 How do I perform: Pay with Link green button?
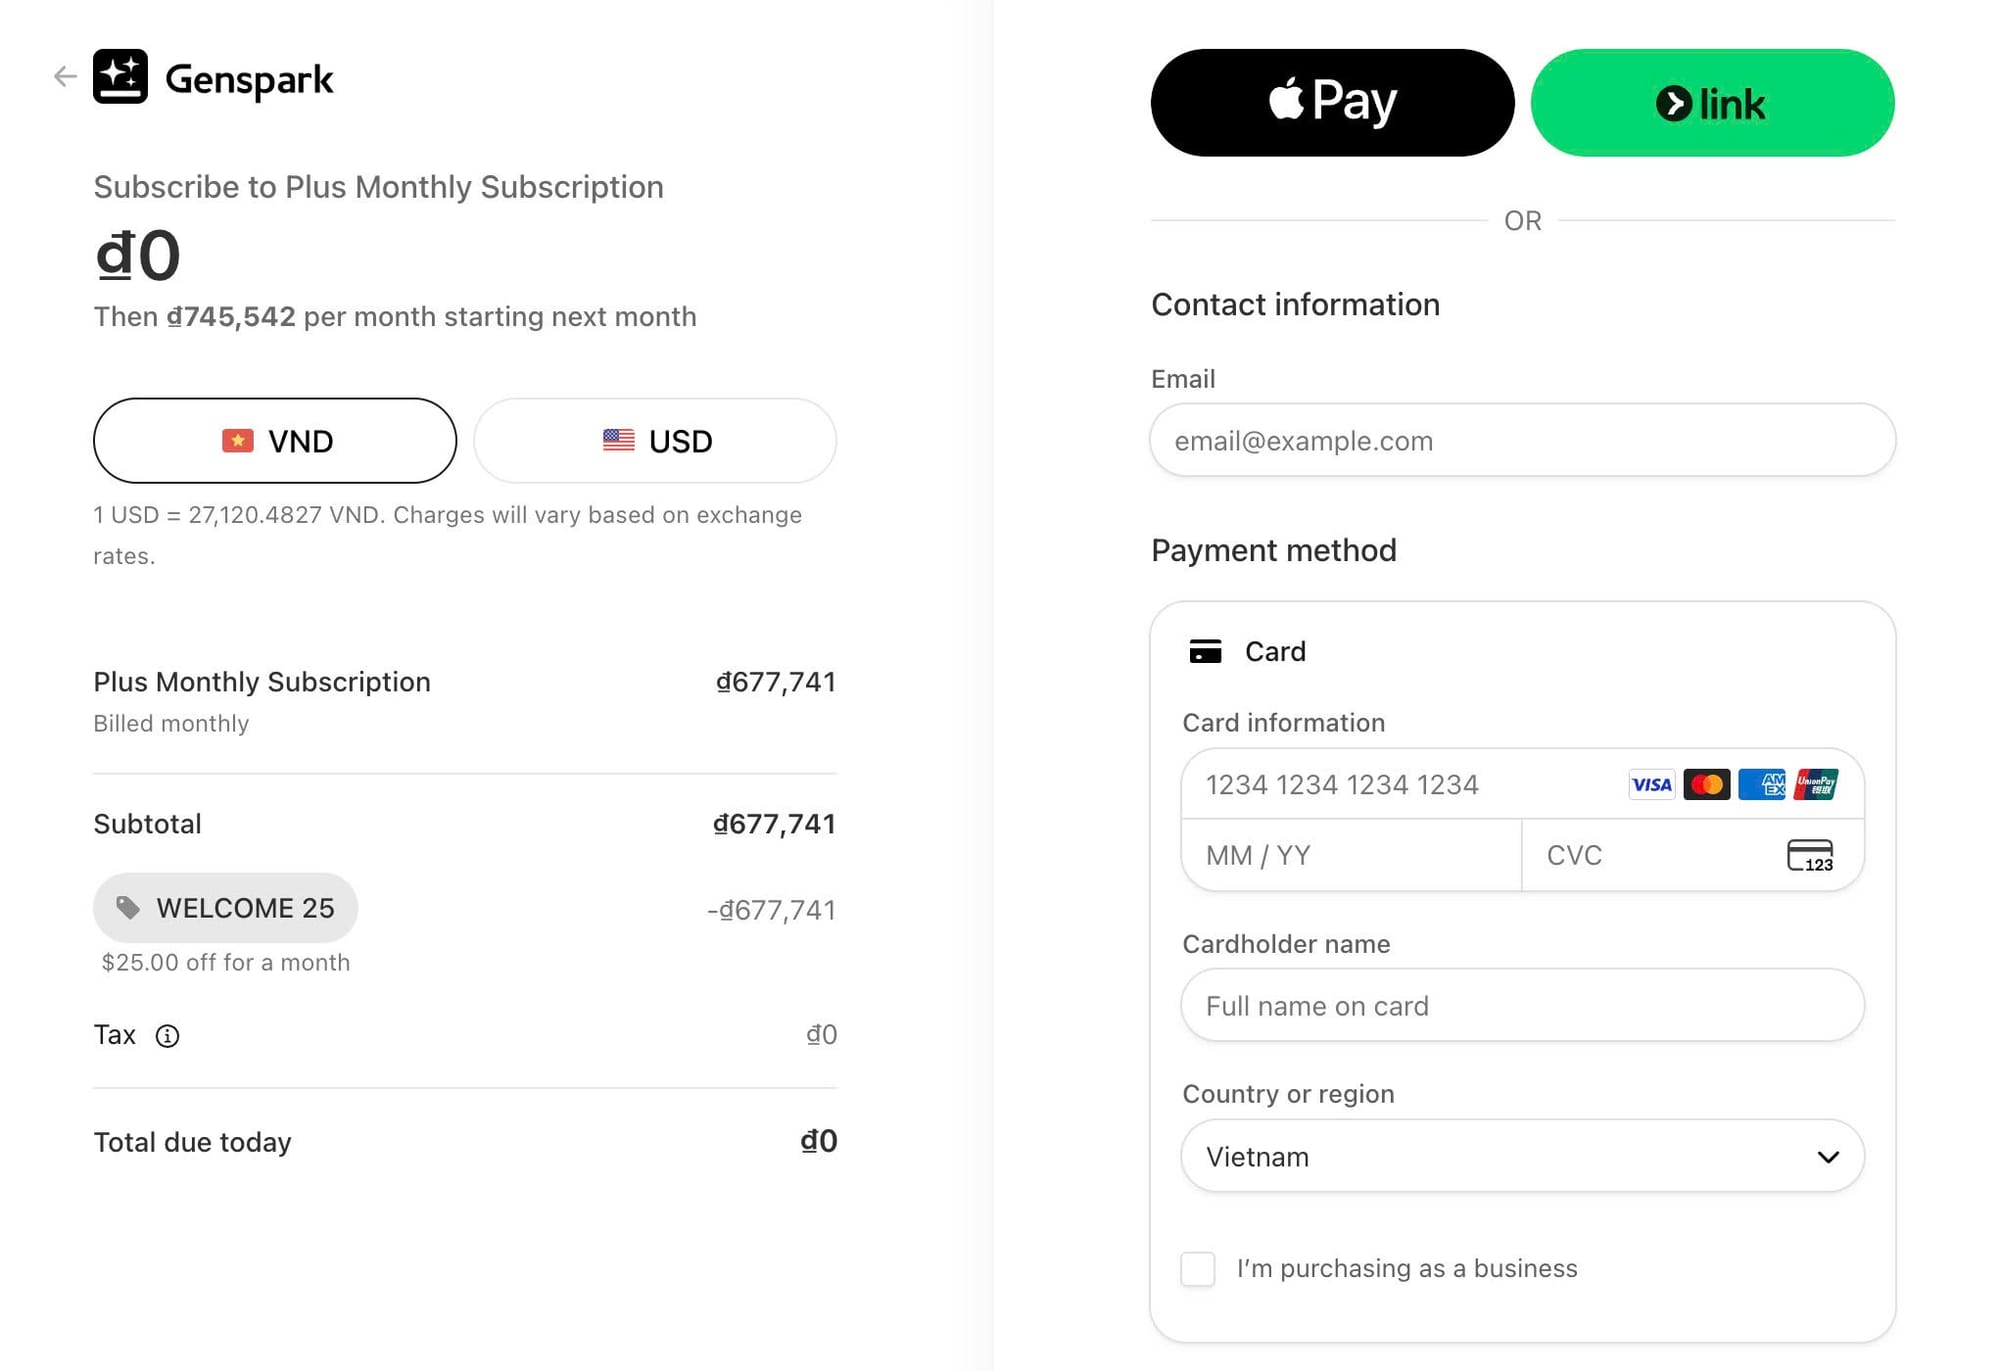click(x=1712, y=103)
